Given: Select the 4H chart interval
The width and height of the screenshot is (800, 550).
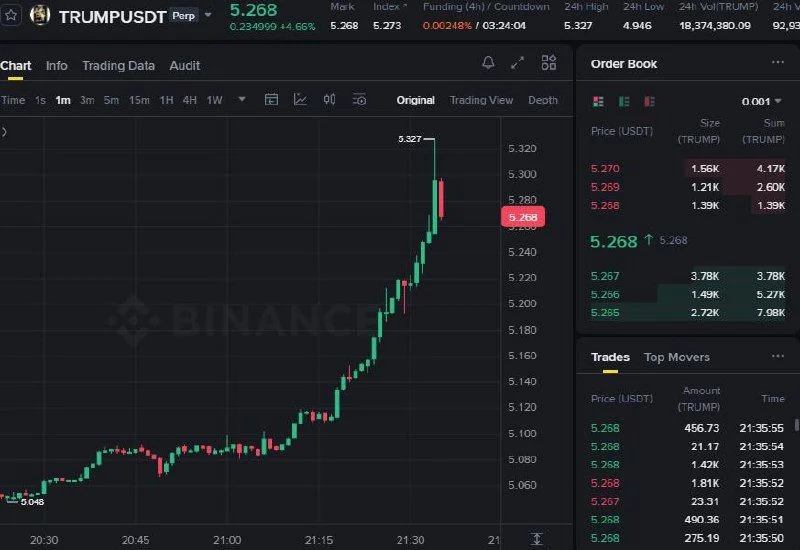Looking at the screenshot, I should [x=190, y=100].
